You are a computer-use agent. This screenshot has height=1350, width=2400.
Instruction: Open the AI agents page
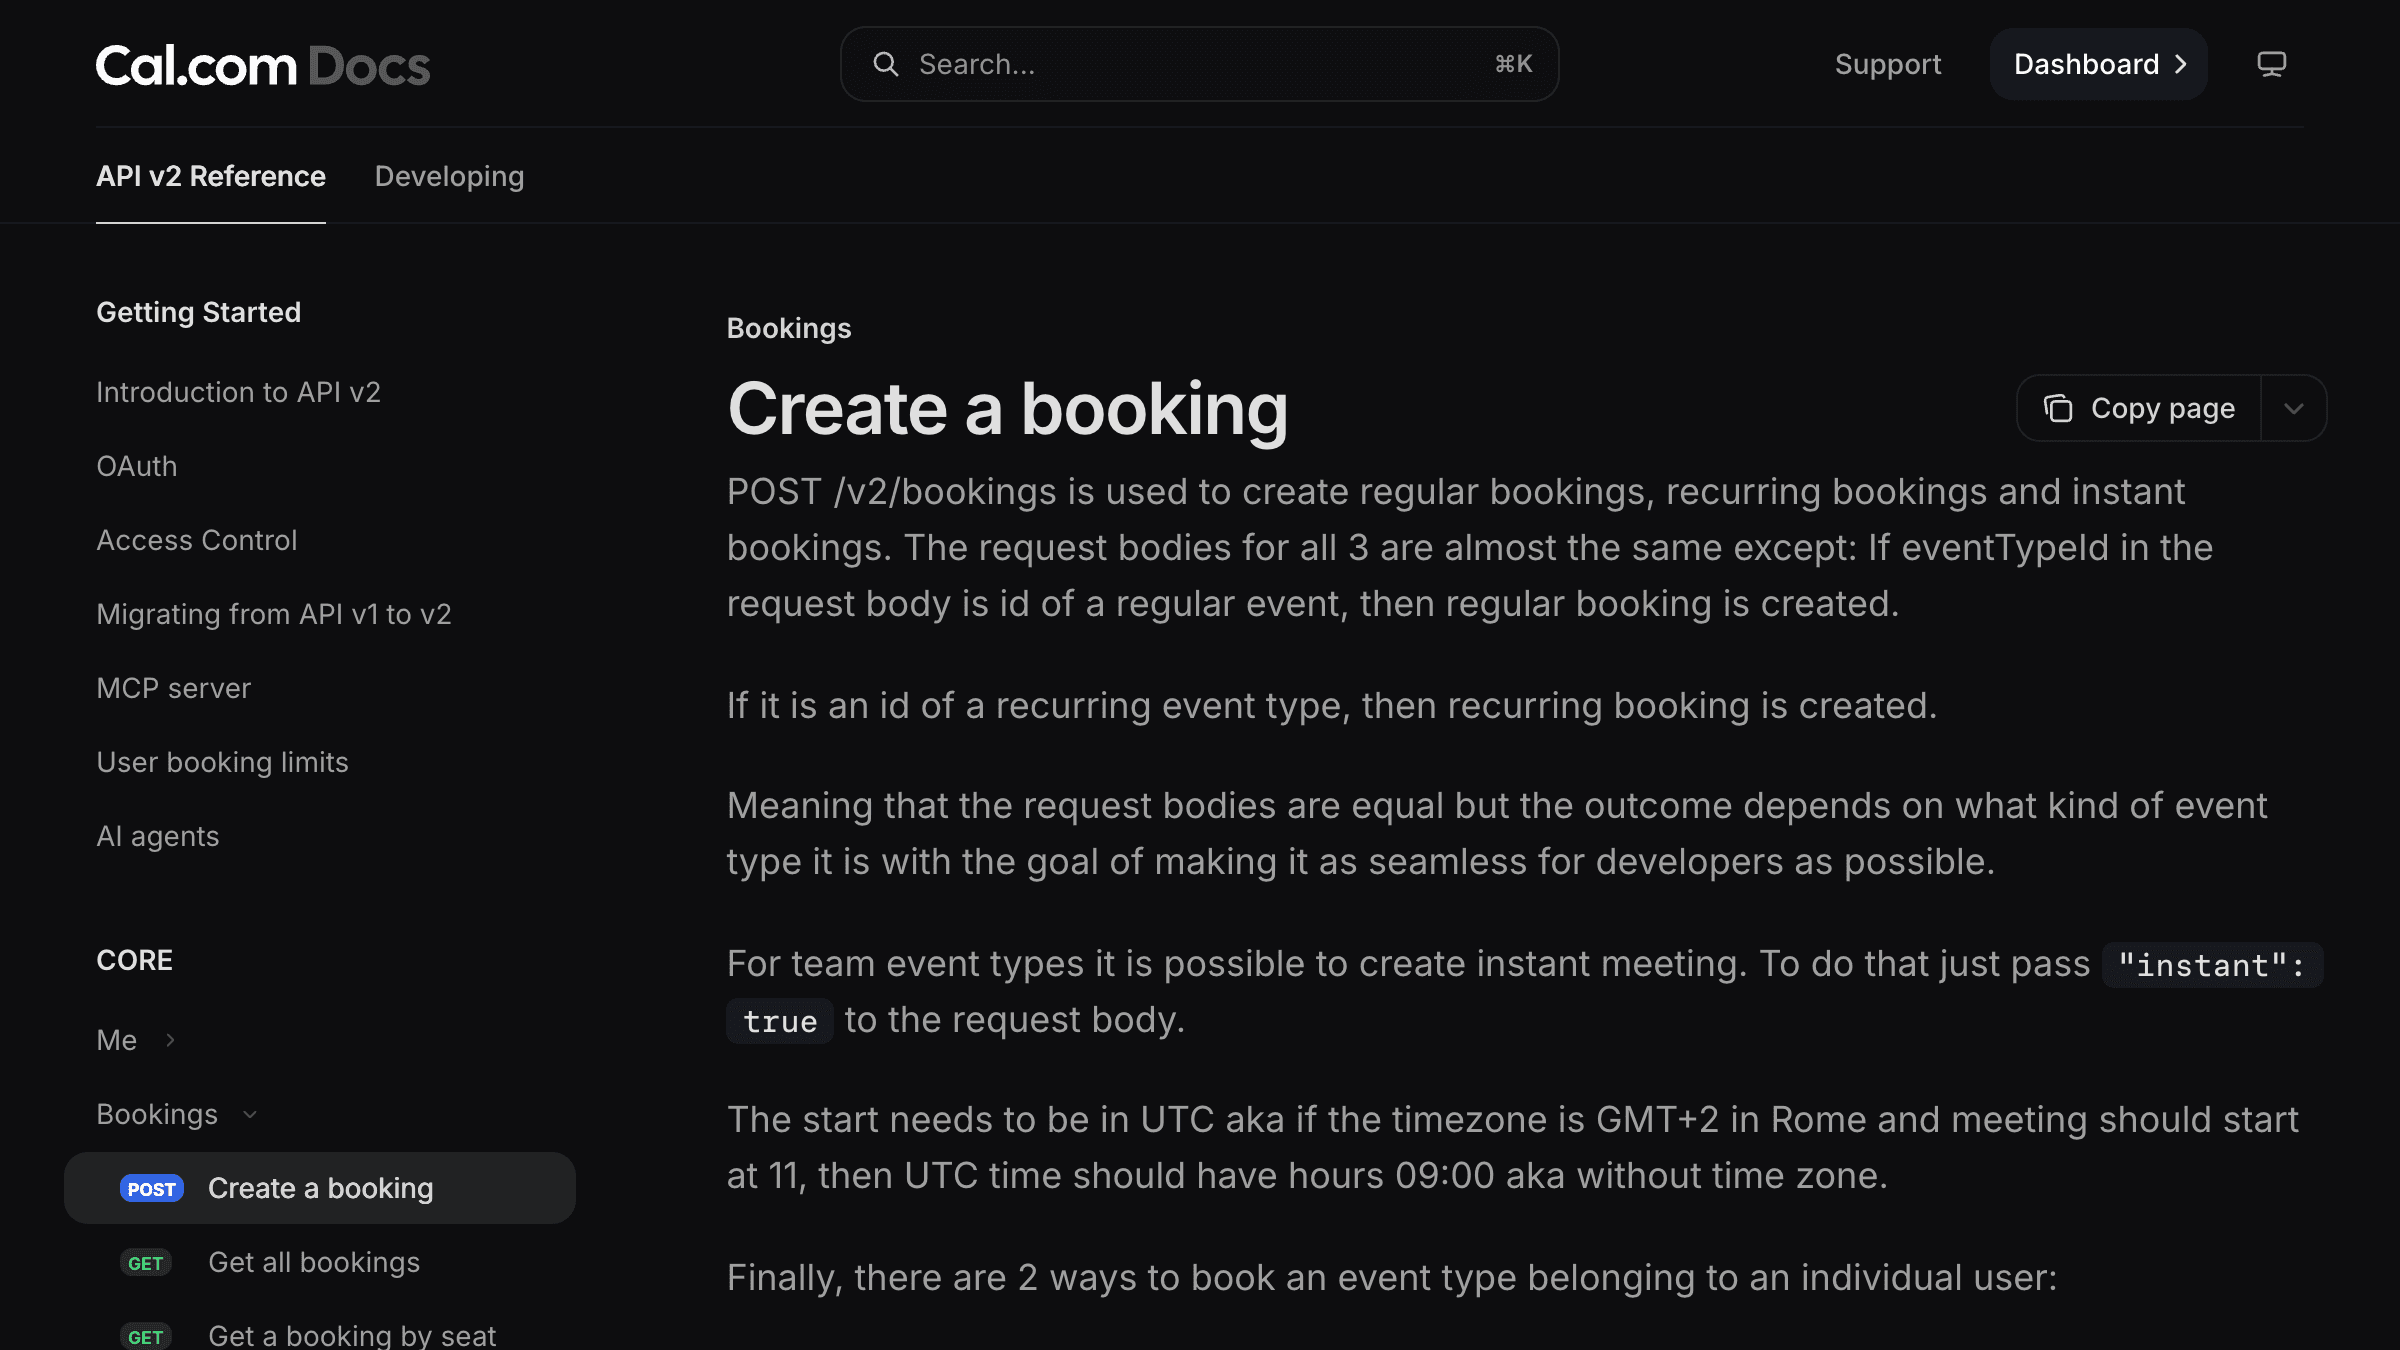tap(158, 836)
